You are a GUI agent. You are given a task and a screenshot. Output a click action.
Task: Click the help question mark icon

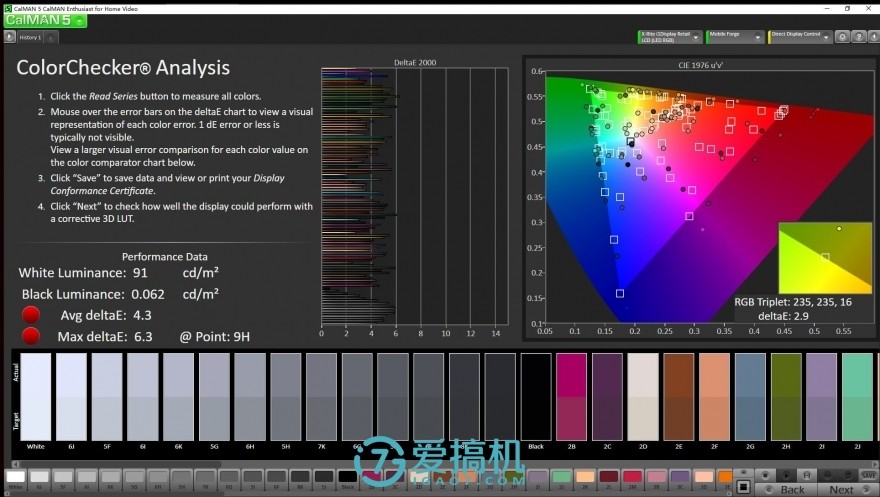pyautogui.click(x=857, y=37)
